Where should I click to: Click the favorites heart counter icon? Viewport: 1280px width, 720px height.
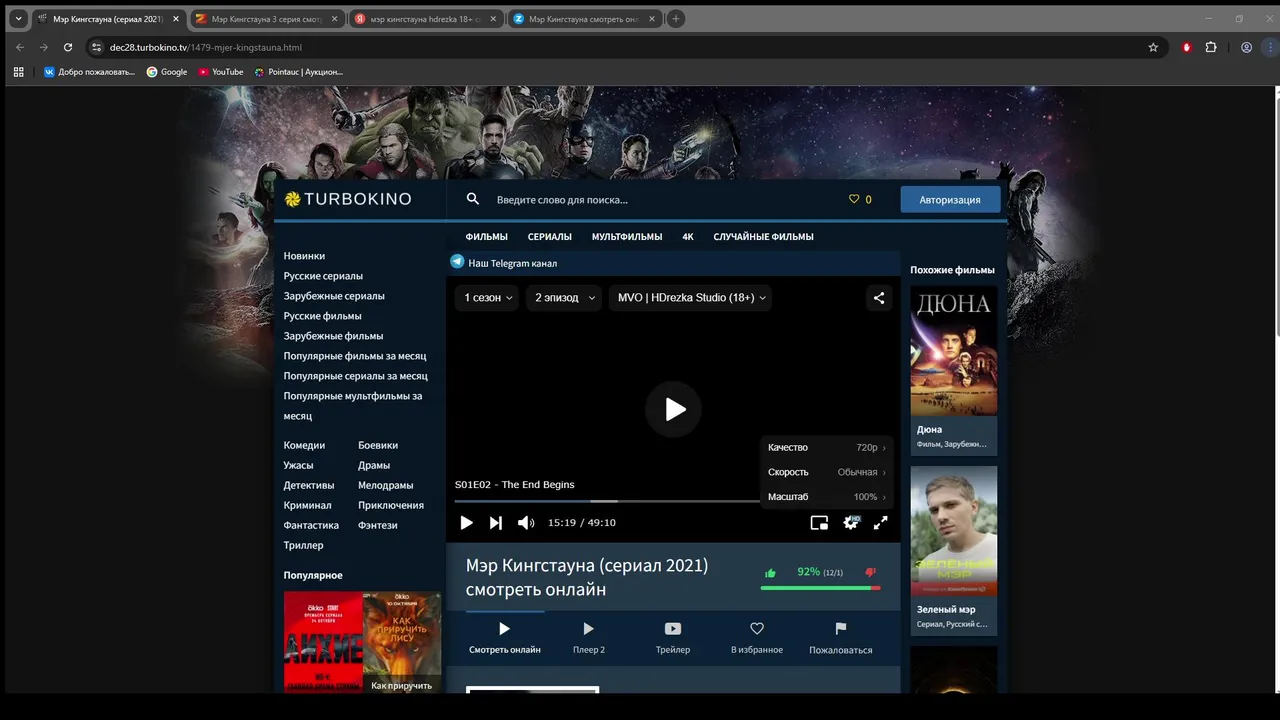pos(854,199)
